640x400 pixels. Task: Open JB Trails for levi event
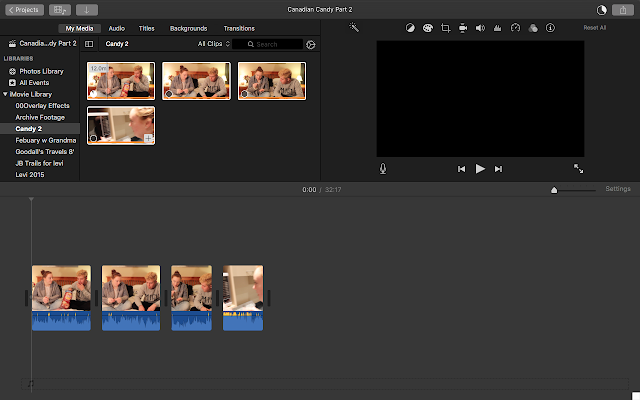[x=40, y=163]
